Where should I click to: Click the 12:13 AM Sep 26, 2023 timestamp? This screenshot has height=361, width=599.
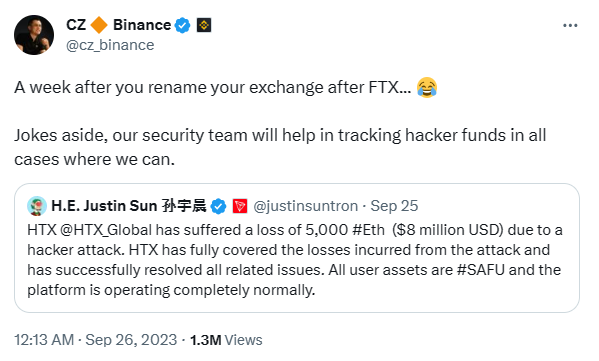coord(96,340)
